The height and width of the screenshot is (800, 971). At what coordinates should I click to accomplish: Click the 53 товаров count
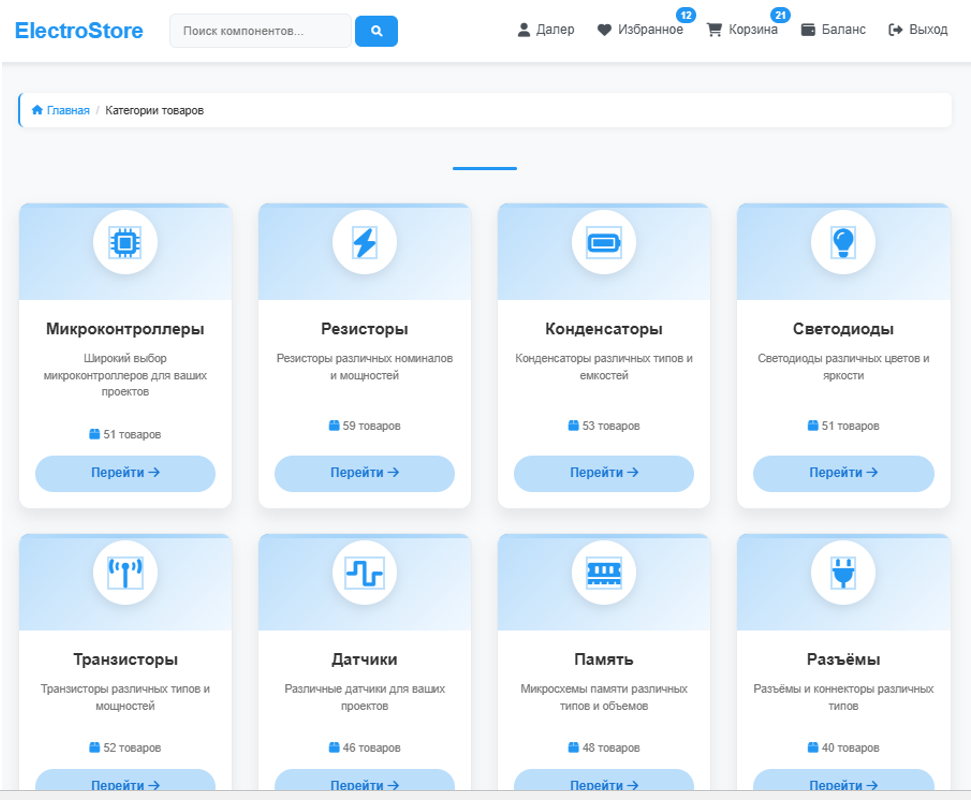pos(611,426)
